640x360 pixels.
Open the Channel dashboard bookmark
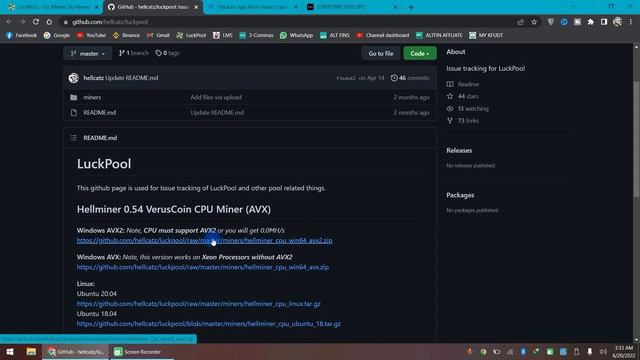click(x=382, y=36)
